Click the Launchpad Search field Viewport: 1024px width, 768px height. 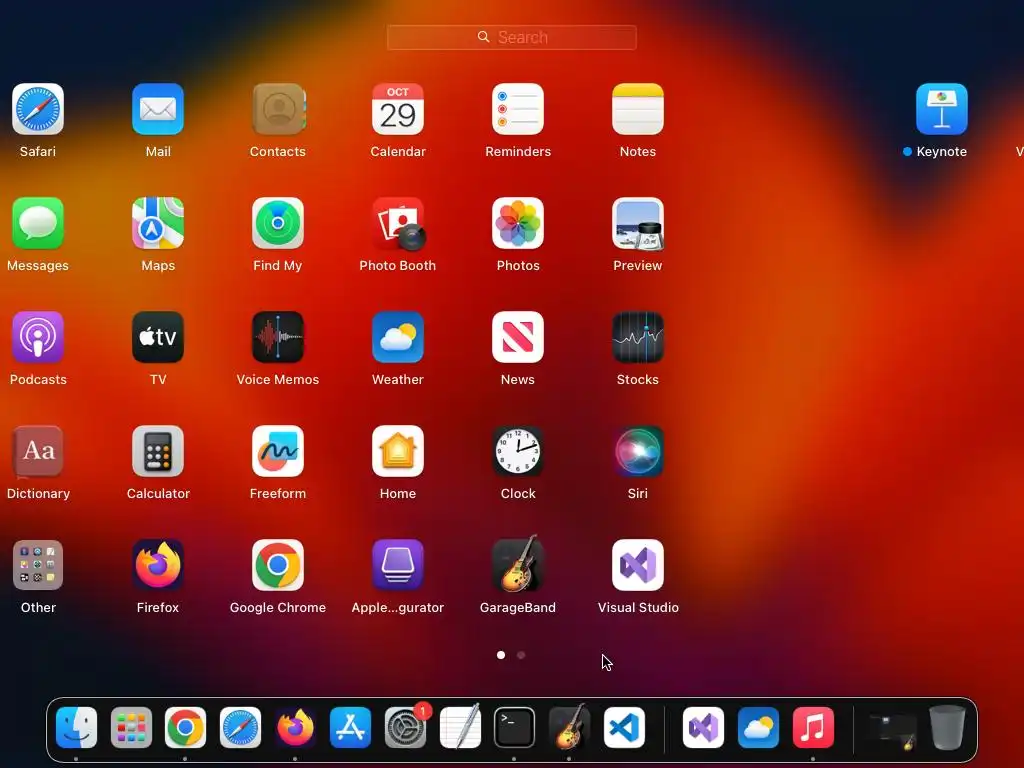[511, 37]
